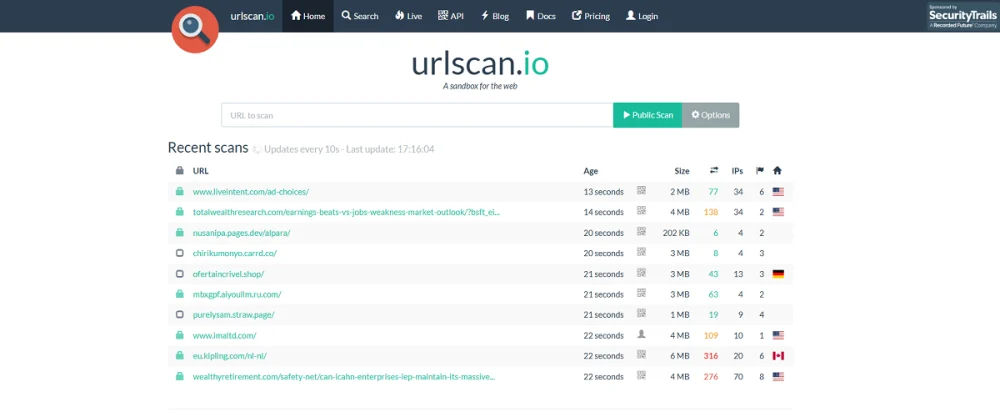Click the URL column header
The height and width of the screenshot is (412, 1000).
(x=200, y=171)
